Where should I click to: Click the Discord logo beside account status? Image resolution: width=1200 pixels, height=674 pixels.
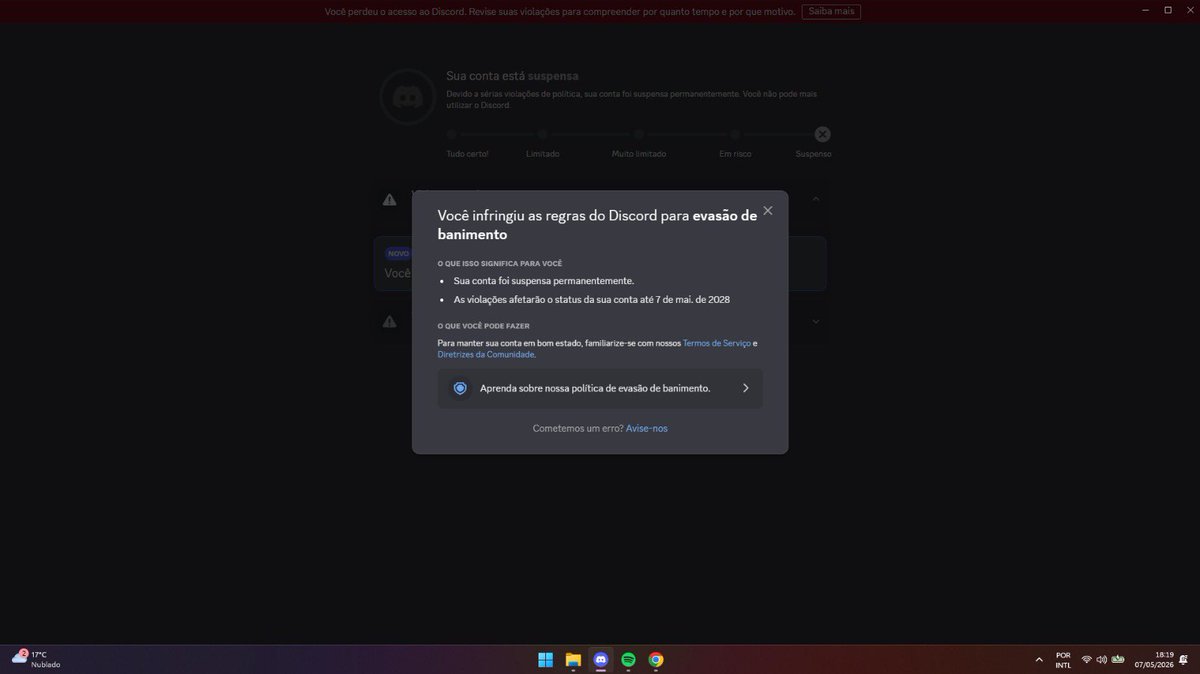[406, 97]
